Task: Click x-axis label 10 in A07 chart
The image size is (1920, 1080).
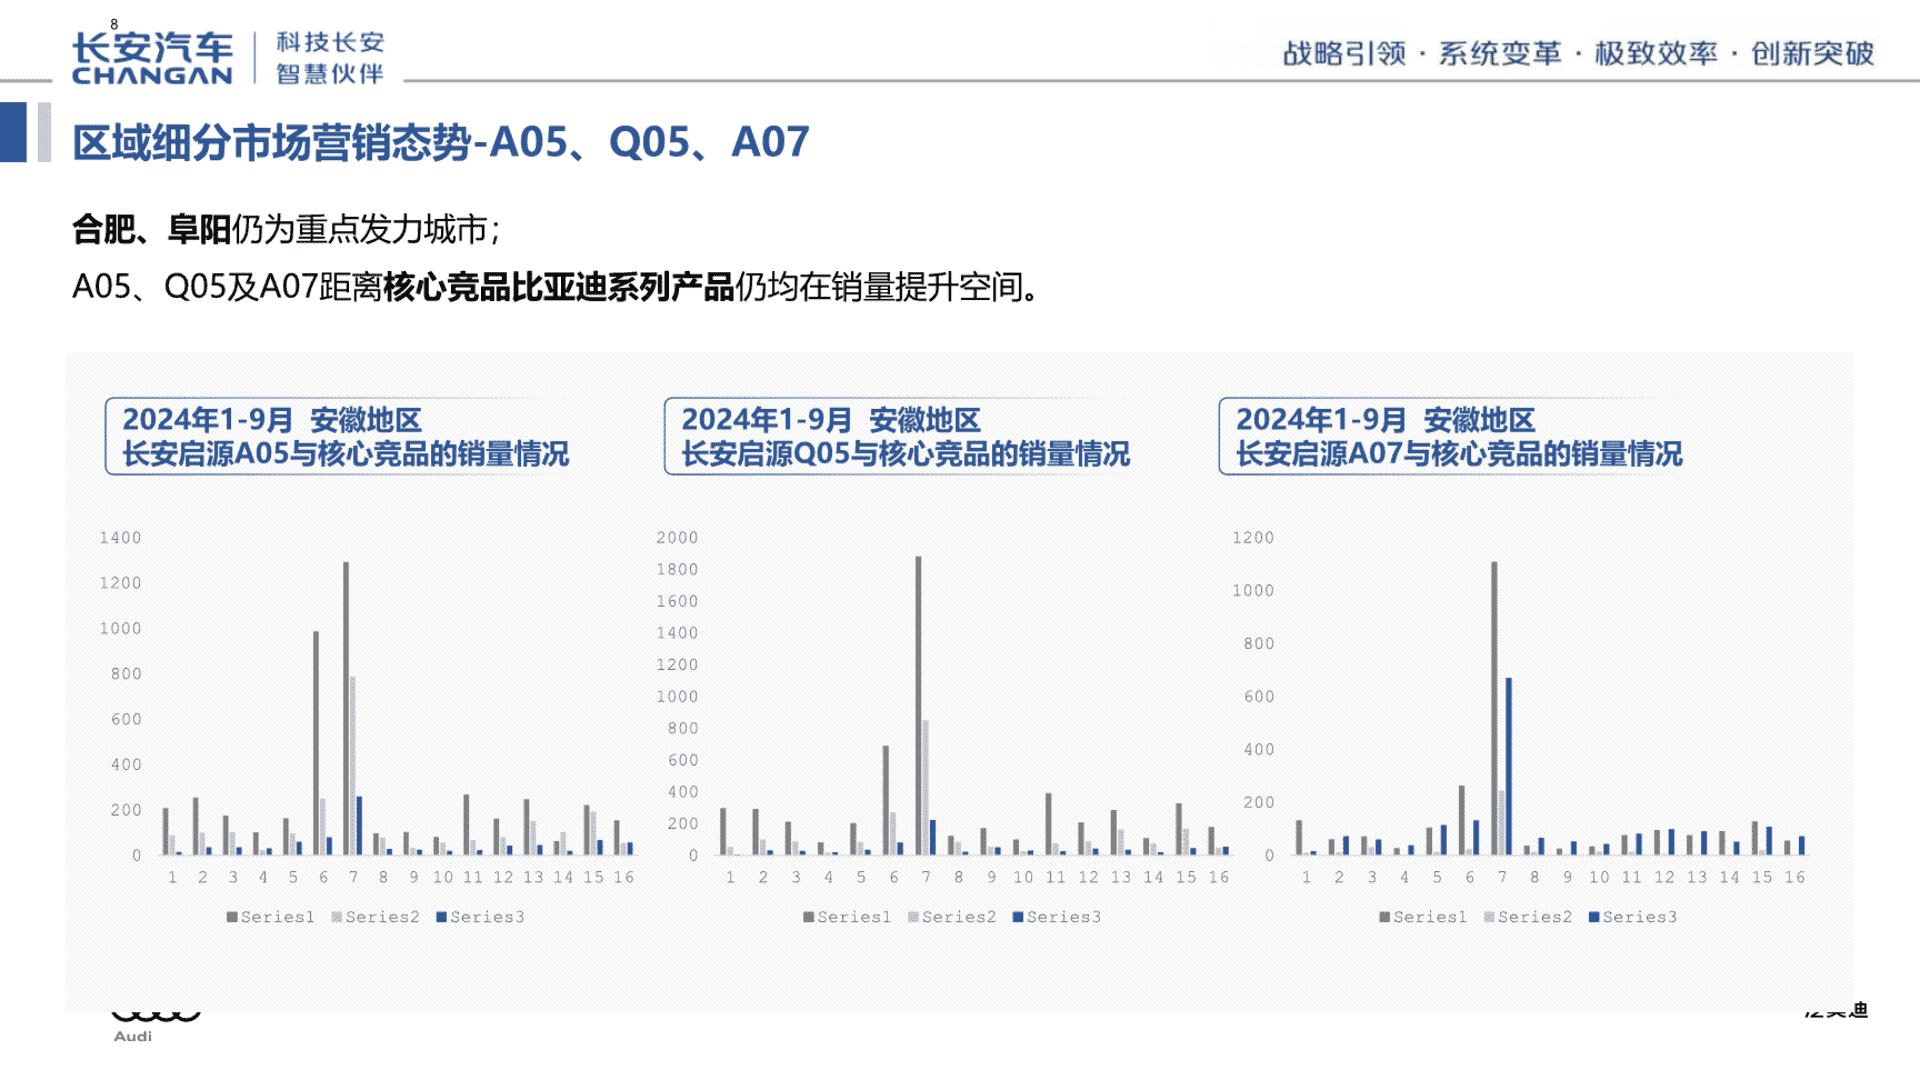Action: click(1599, 877)
